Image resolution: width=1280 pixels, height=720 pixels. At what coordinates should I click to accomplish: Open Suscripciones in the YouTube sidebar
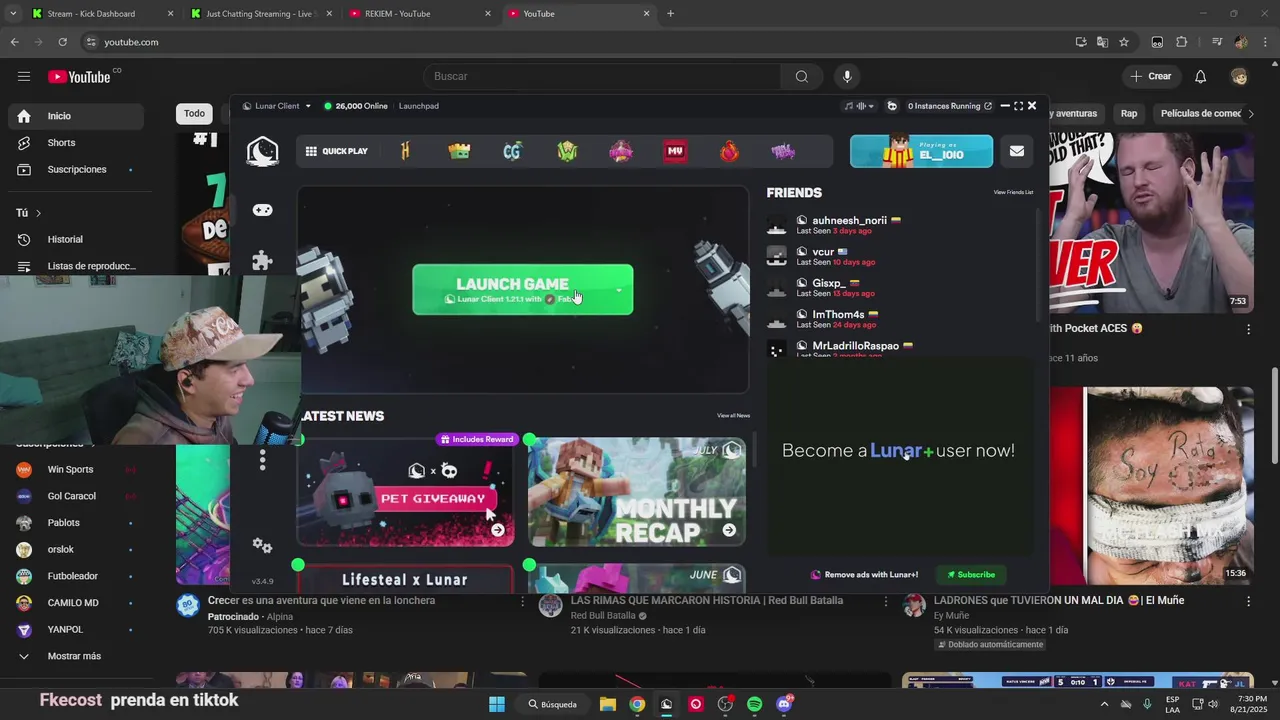coord(74,170)
